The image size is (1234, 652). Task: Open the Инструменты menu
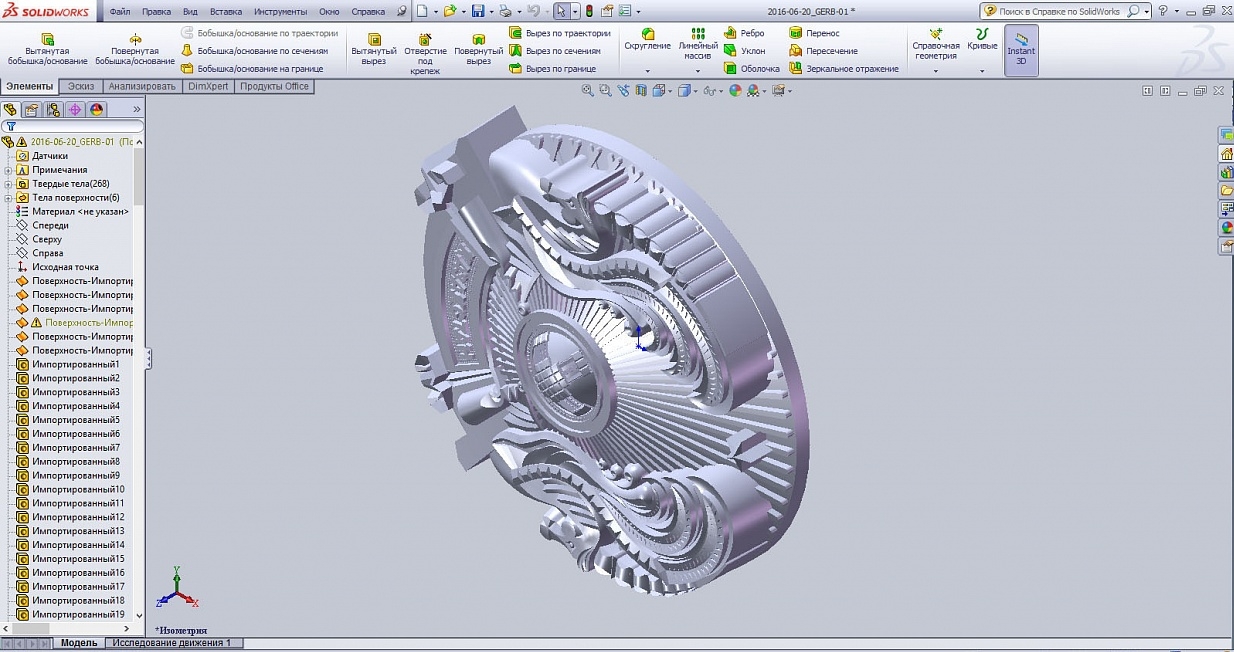click(x=280, y=11)
